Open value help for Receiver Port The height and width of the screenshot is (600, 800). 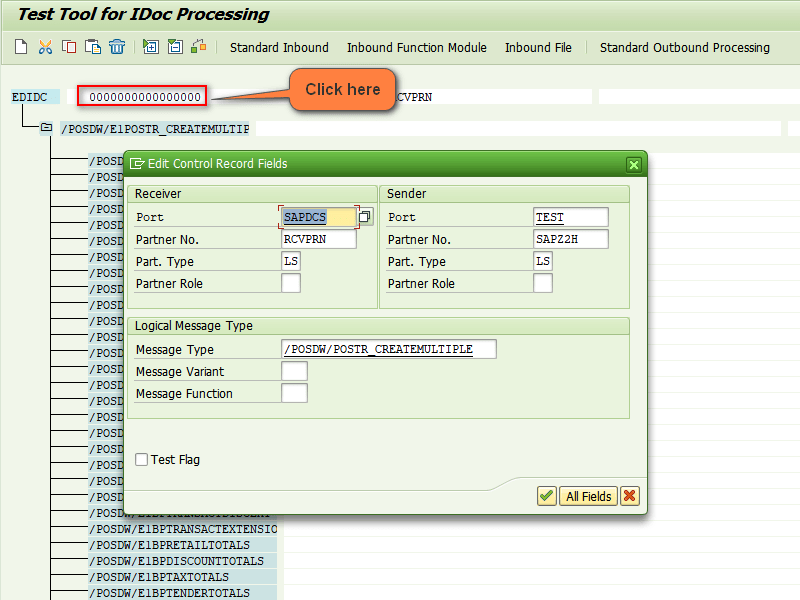click(x=365, y=217)
